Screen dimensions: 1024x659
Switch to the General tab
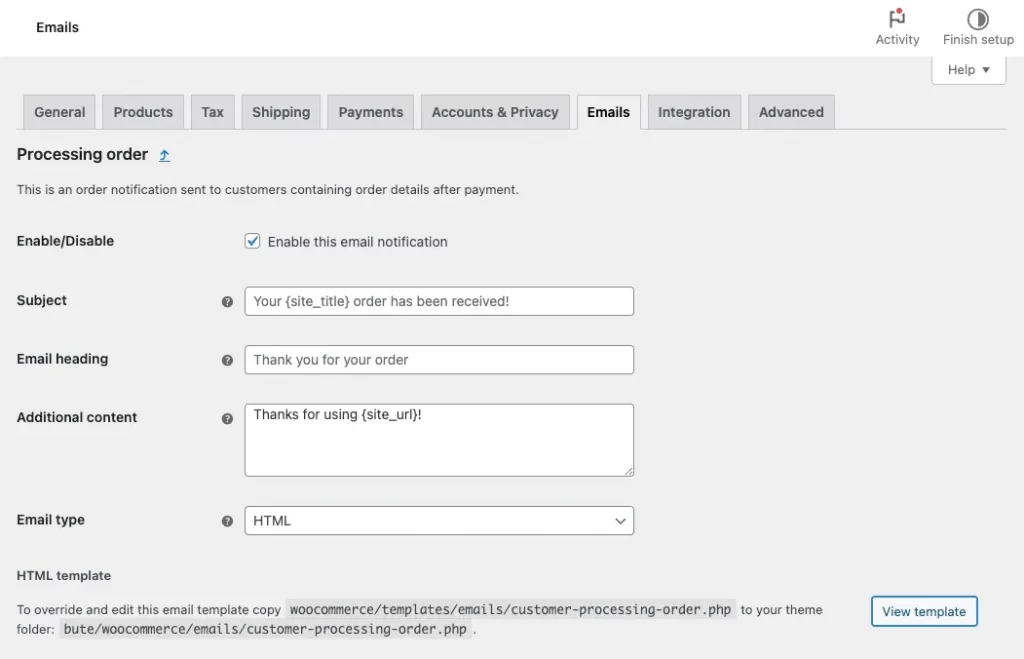click(58, 111)
